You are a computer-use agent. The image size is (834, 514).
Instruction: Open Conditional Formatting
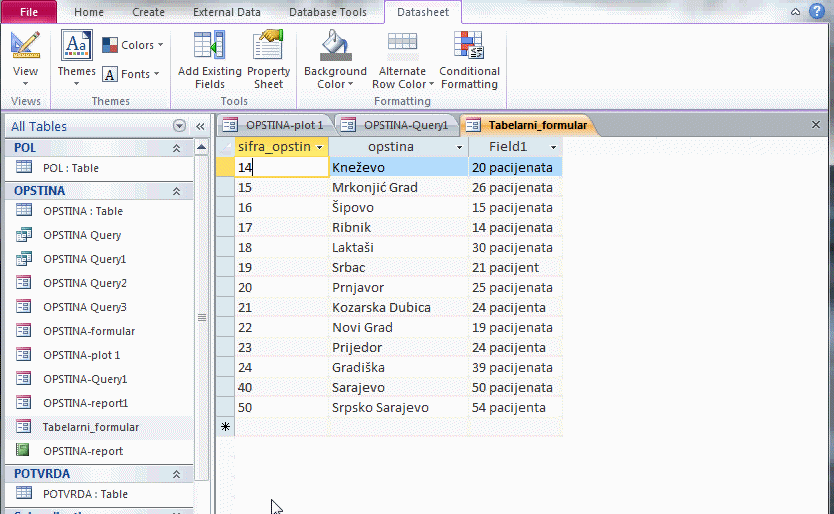469,60
